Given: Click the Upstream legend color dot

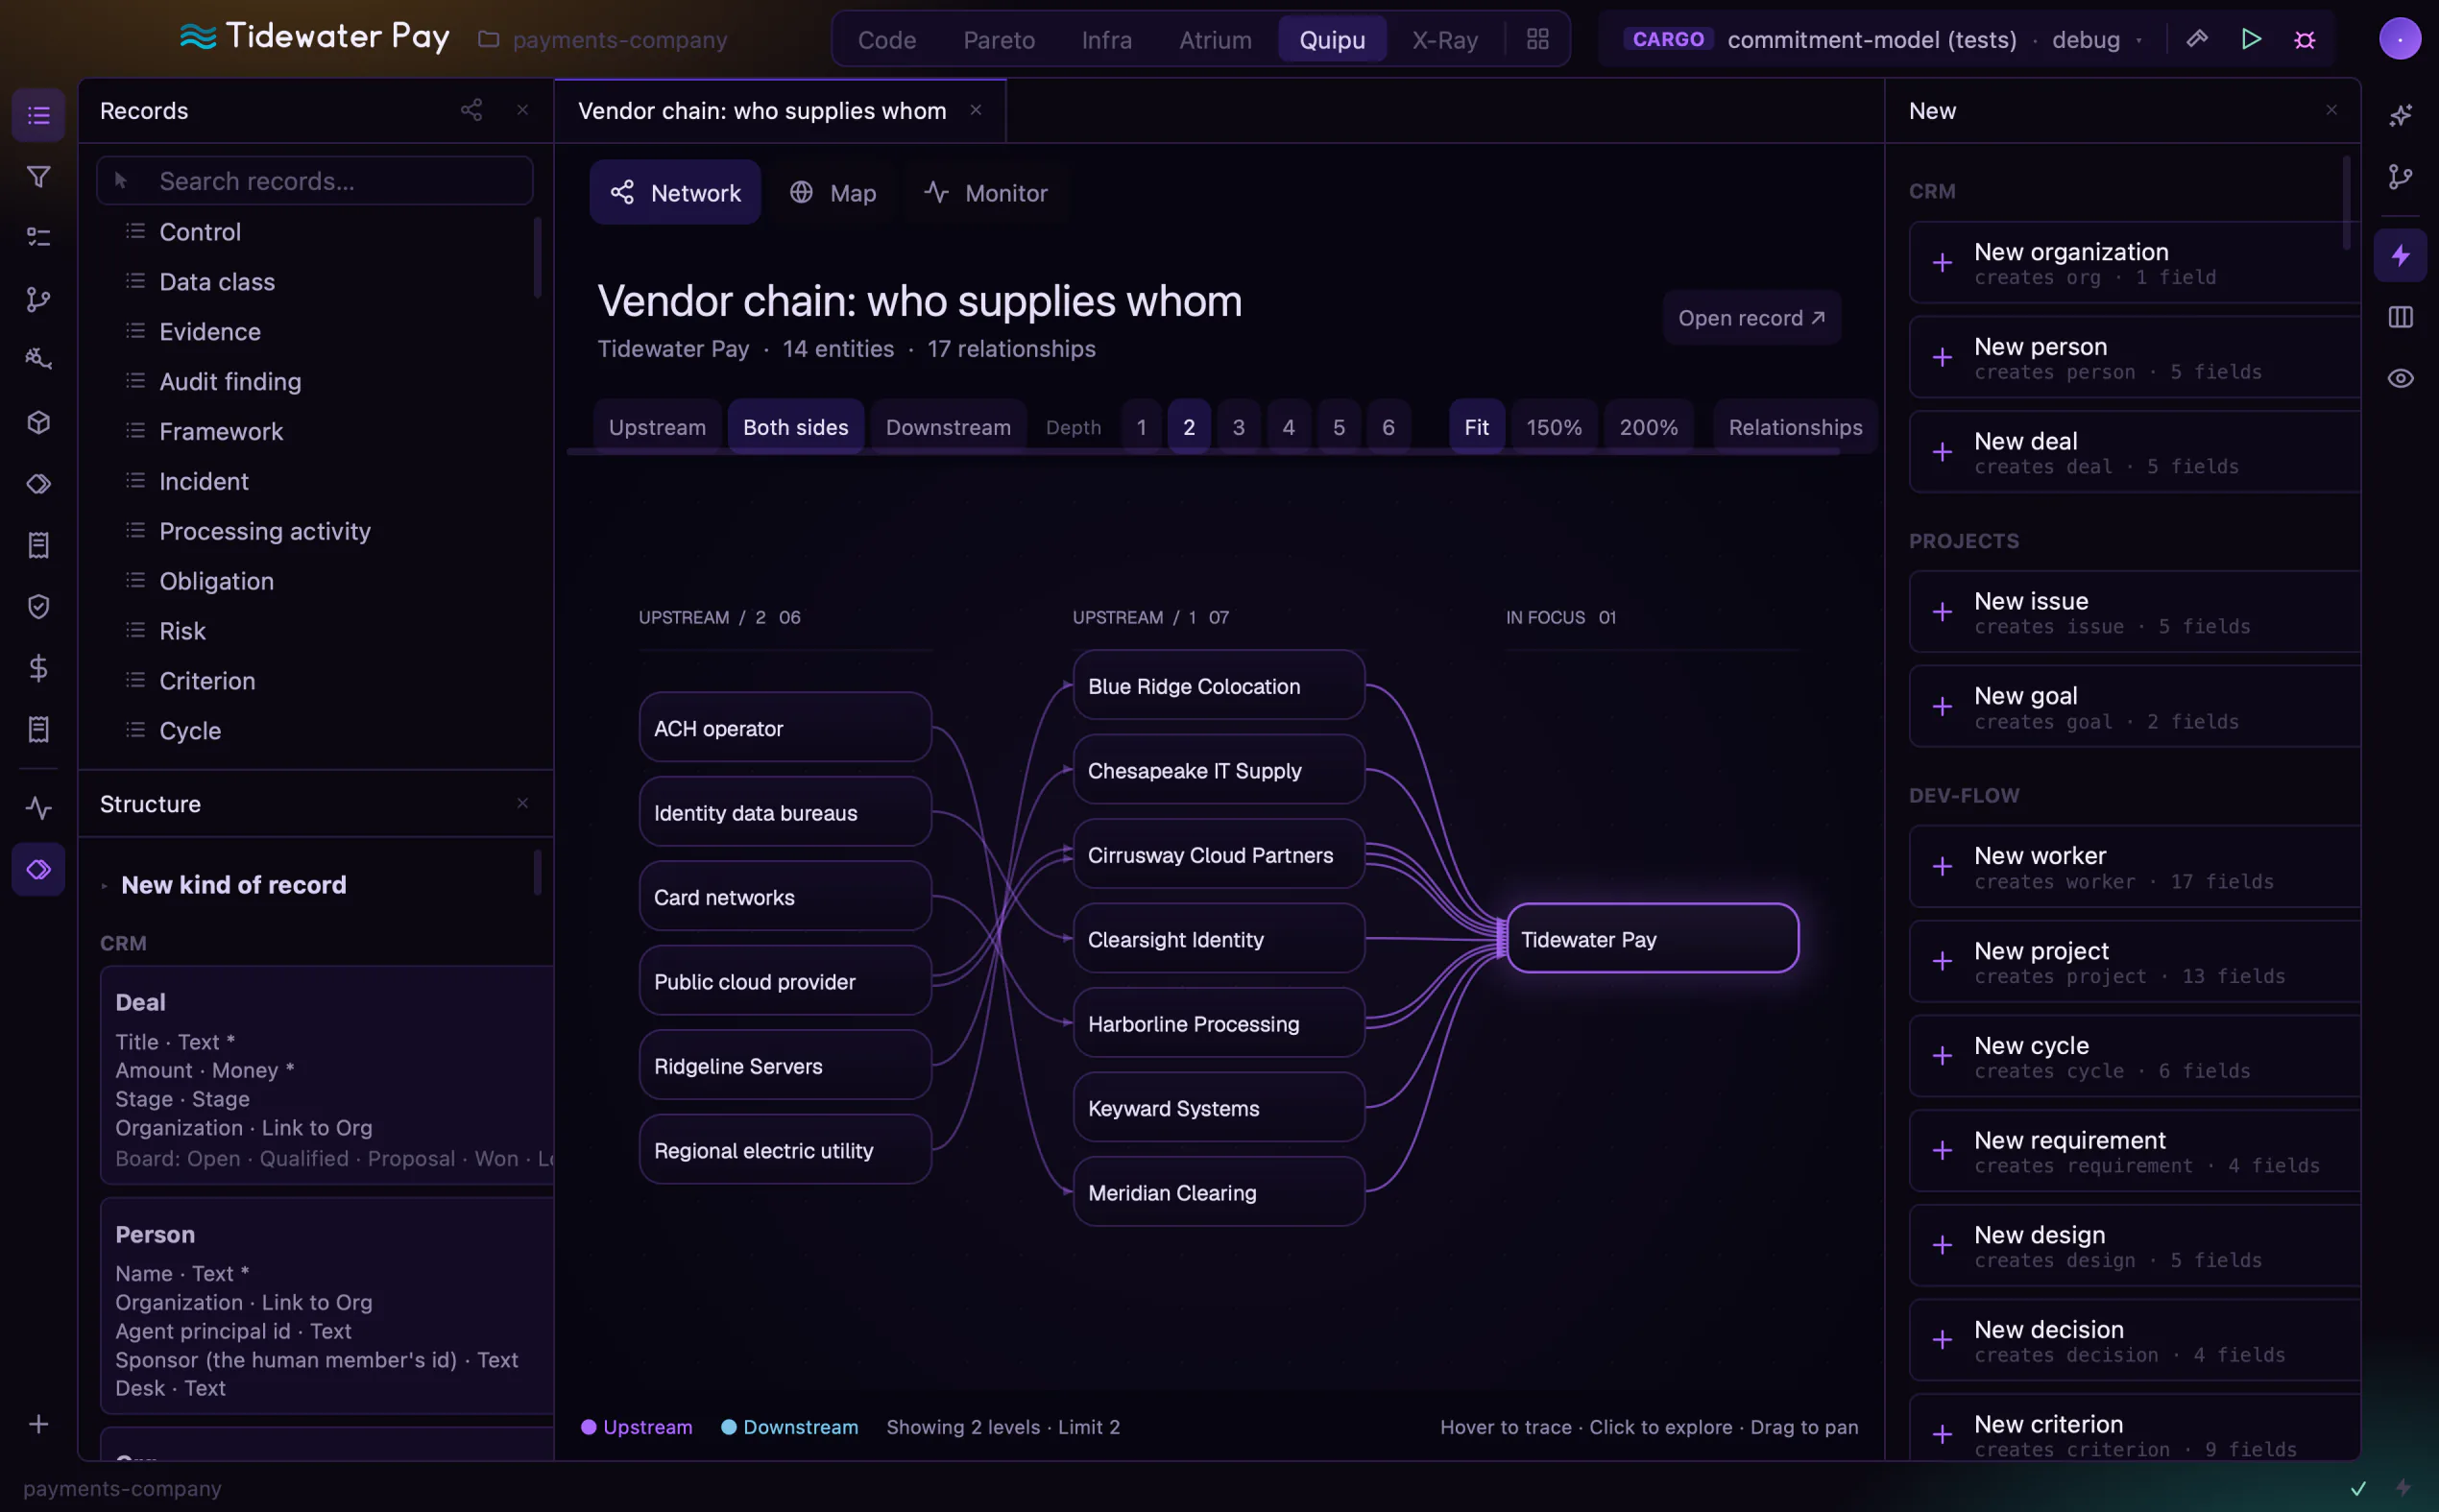Looking at the screenshot, I should (x=589, y=1427).
